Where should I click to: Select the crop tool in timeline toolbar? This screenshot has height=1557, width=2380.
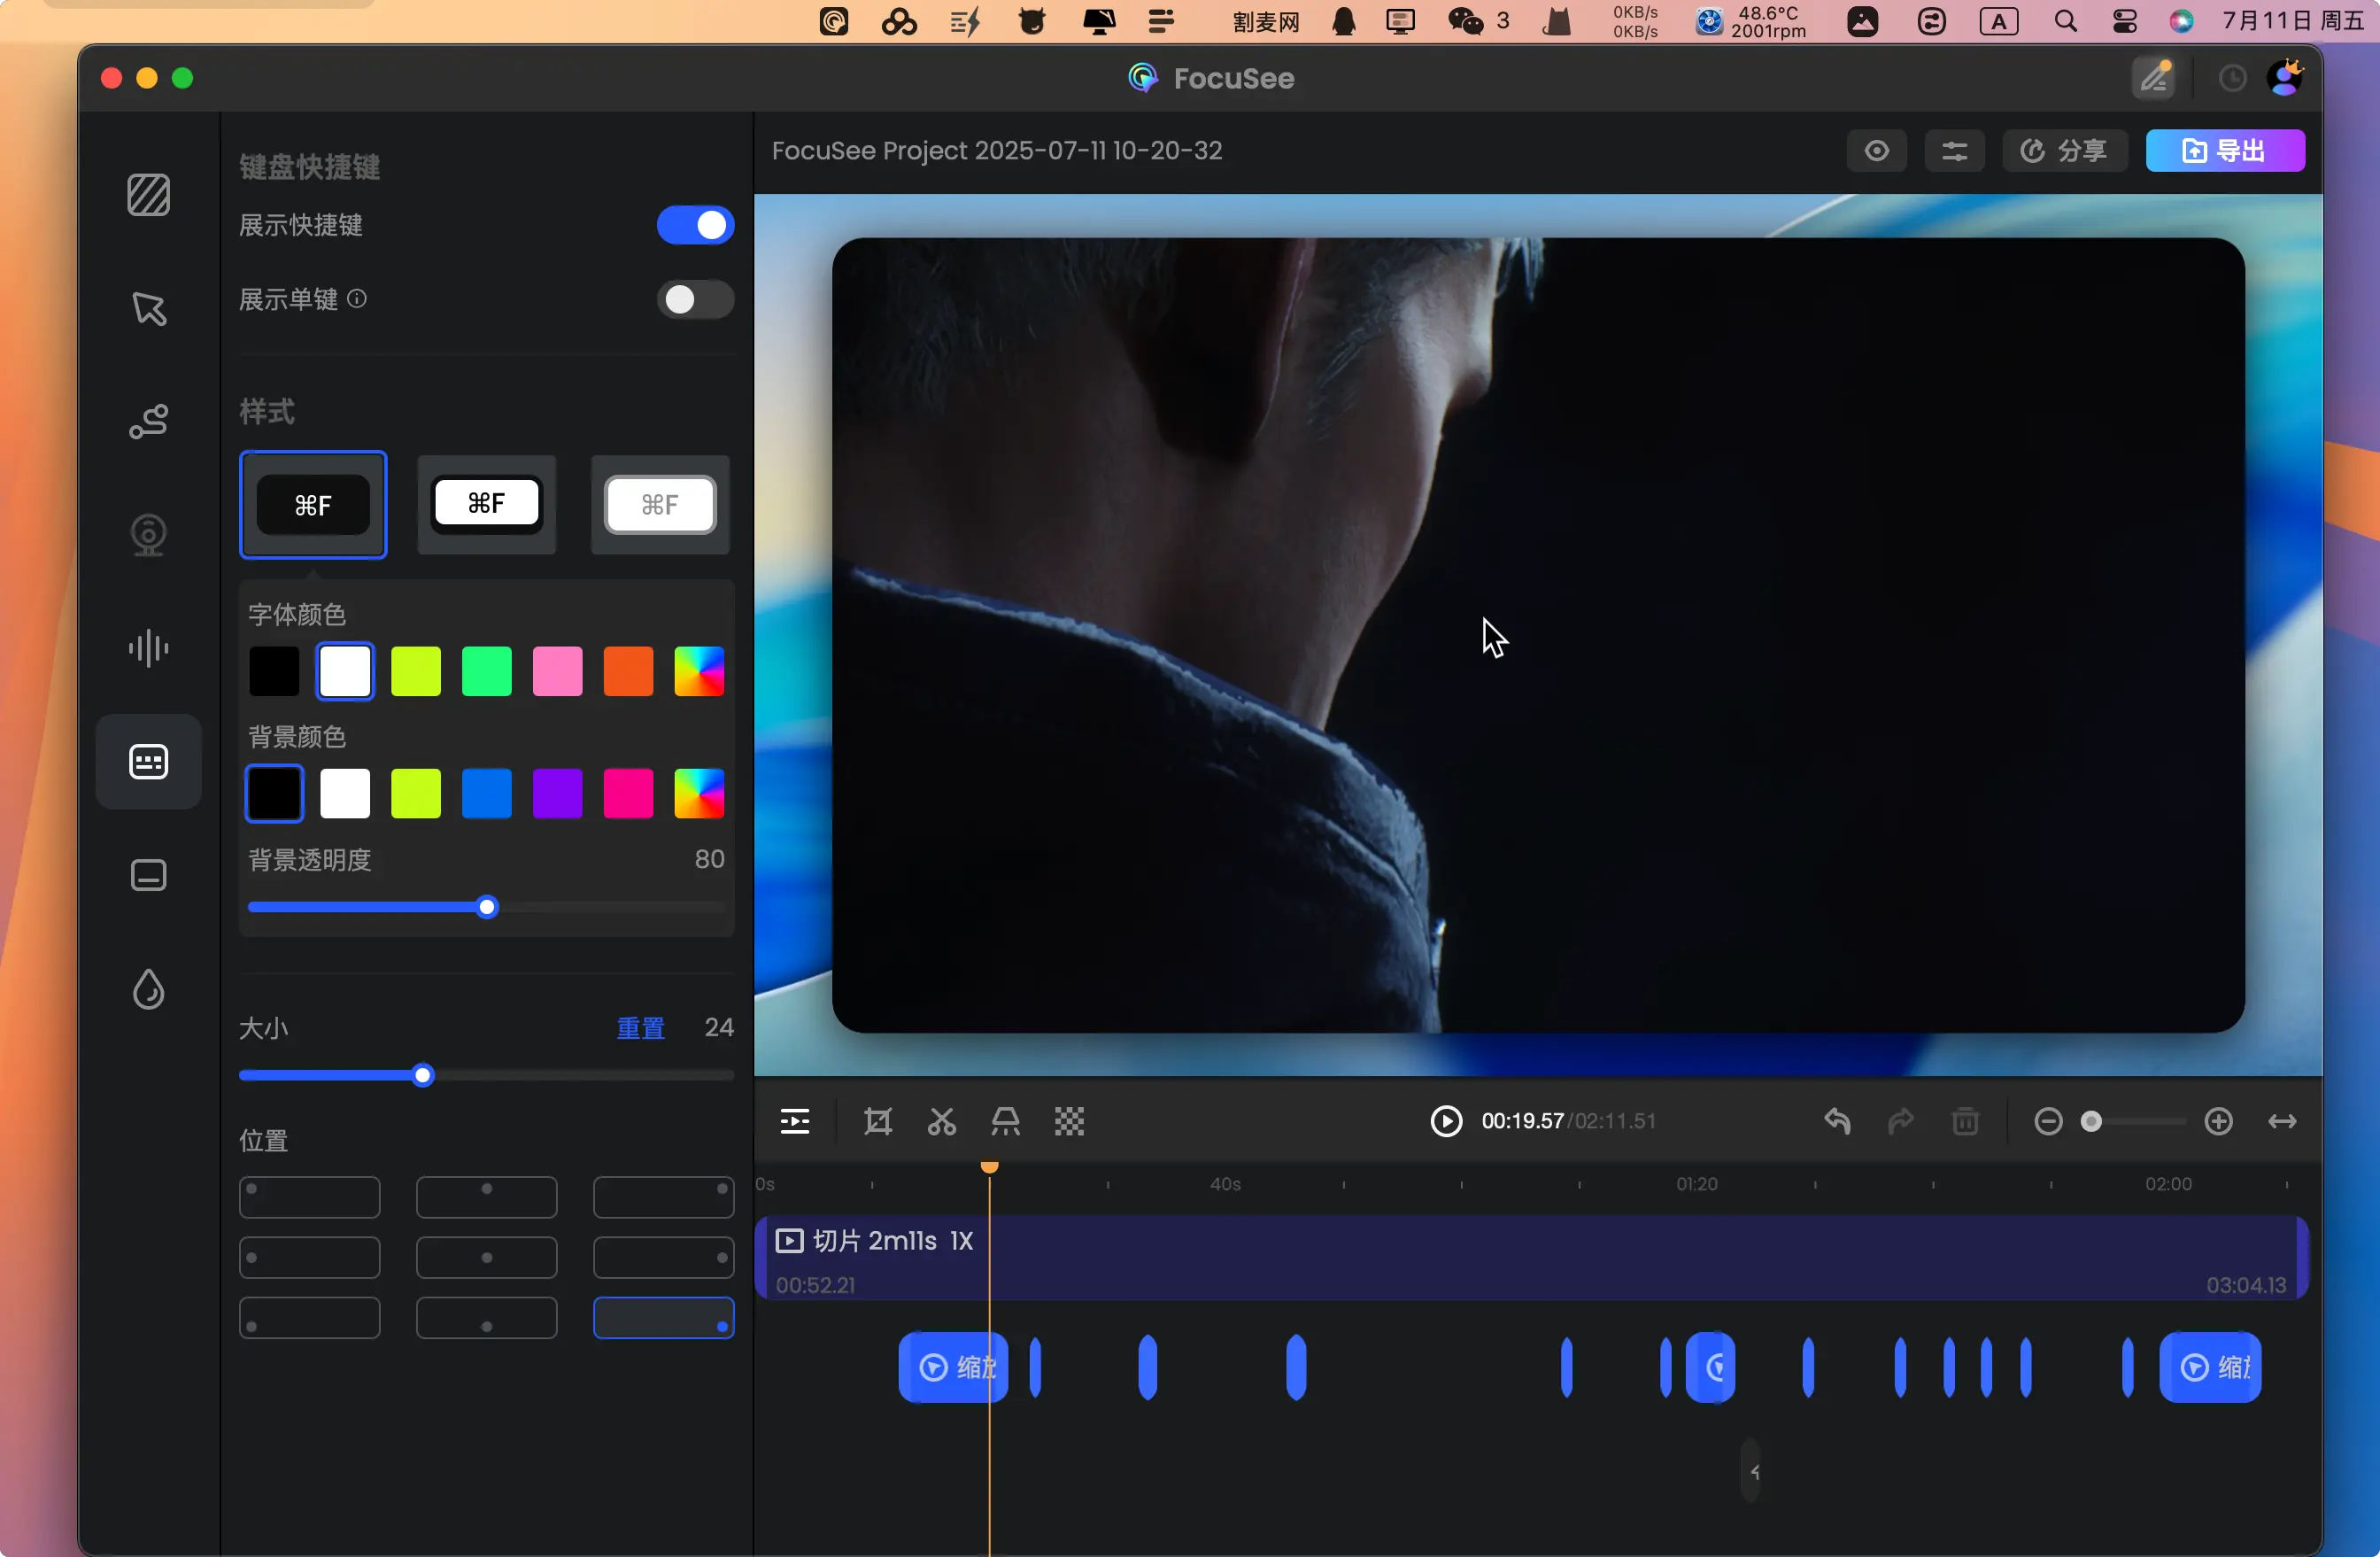877,1121
